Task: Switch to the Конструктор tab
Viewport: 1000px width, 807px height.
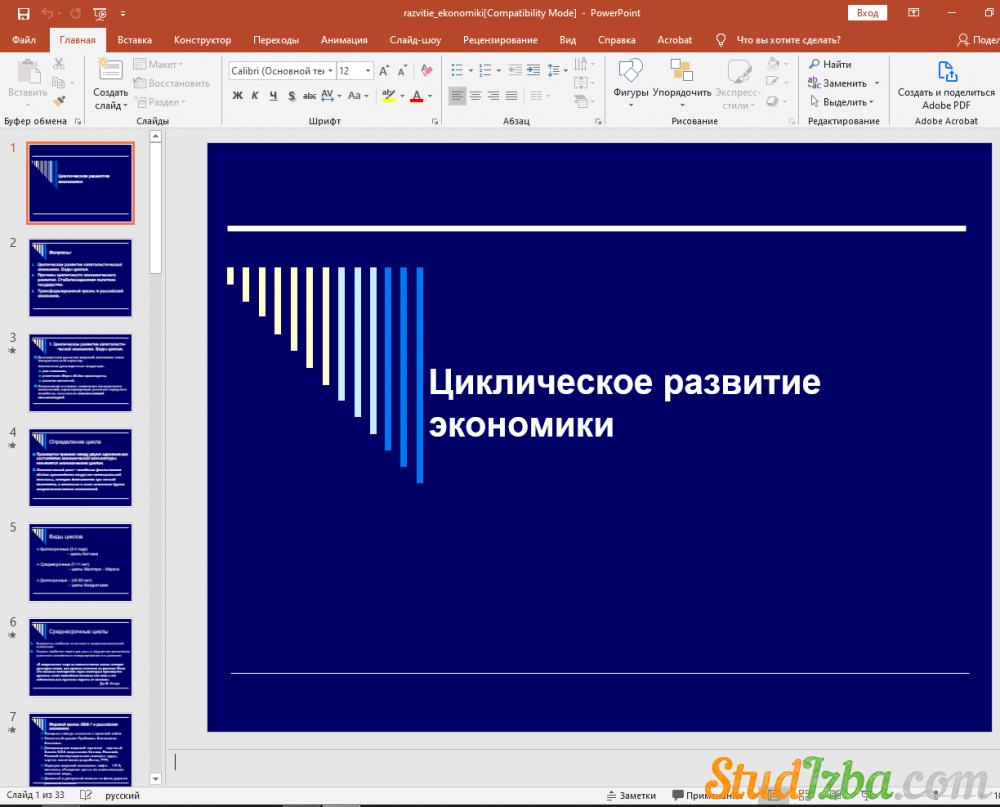Action: tap(202, 40)
